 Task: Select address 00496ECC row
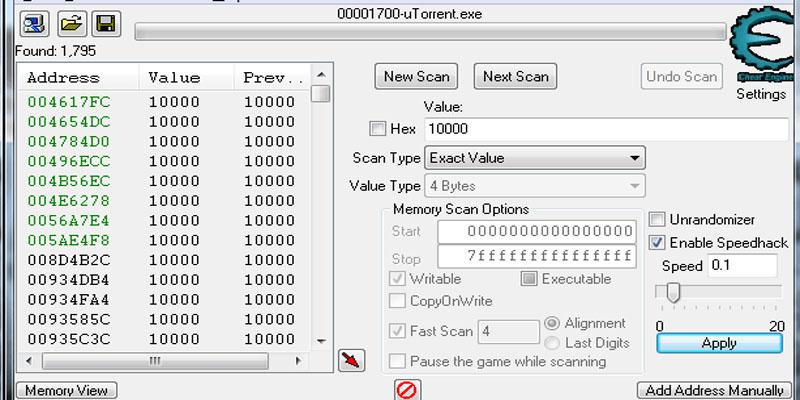click(x=164, y=161)
